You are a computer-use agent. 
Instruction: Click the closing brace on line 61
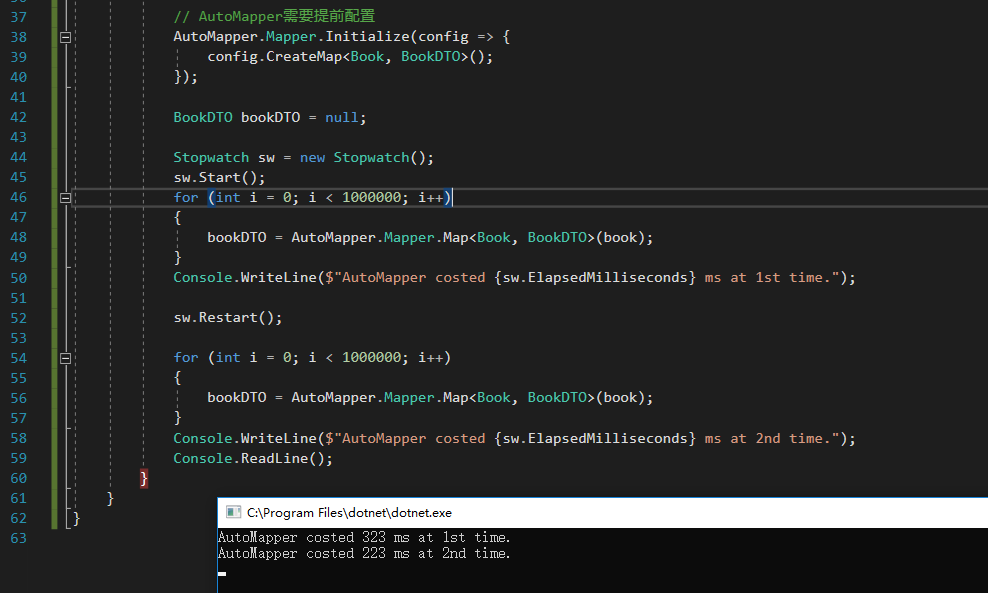click(x=110, y=498)
